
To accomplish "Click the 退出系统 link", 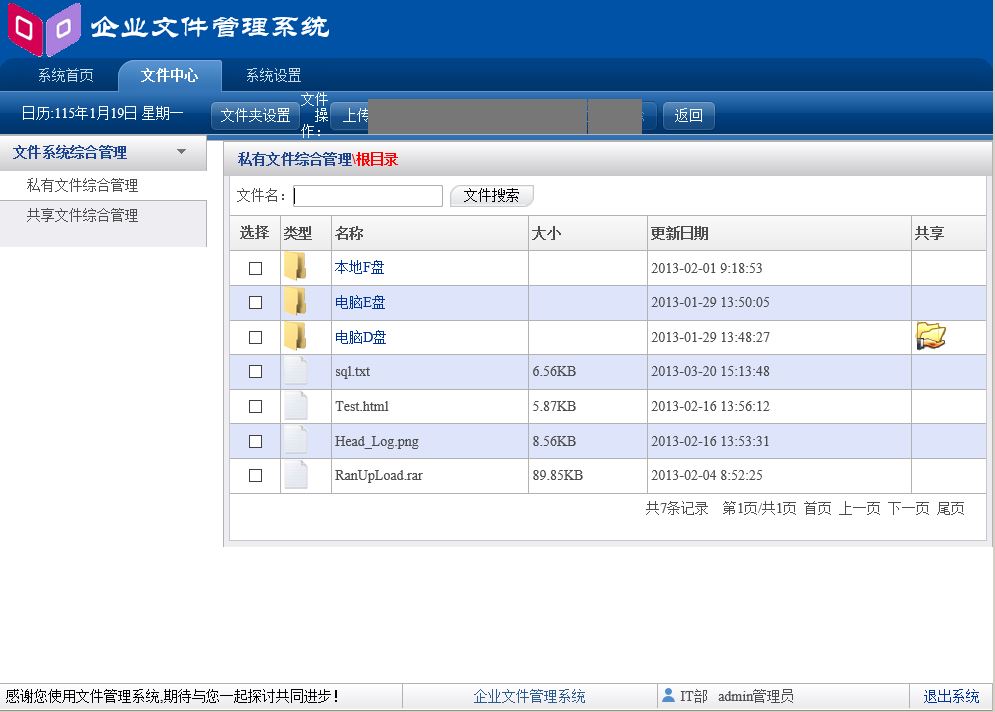I will [x=950, y=696].
